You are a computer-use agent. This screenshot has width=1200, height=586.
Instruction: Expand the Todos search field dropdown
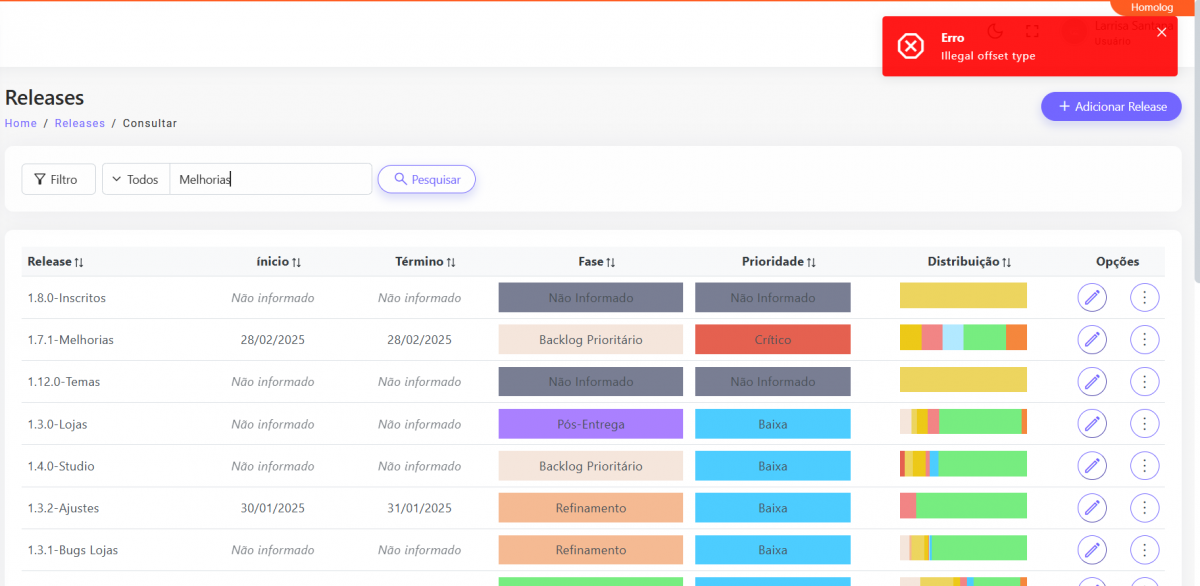pos(136,179)
